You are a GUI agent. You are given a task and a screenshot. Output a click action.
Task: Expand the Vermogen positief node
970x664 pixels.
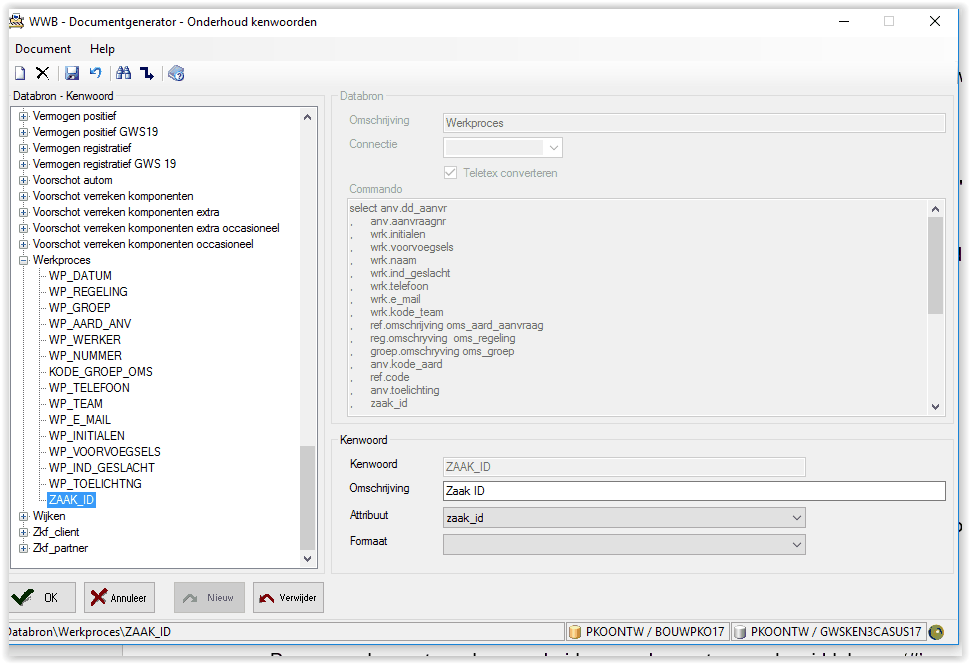24,116
